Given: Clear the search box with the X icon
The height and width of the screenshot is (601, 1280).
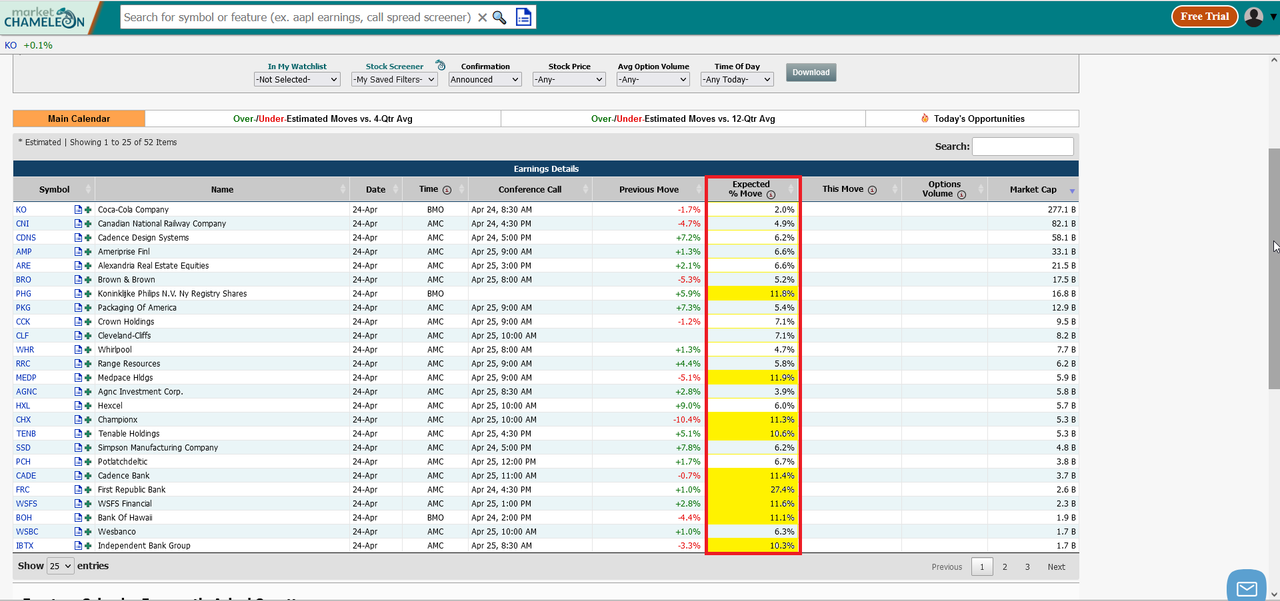Looking at the screenshot, I should pos(483,17).
